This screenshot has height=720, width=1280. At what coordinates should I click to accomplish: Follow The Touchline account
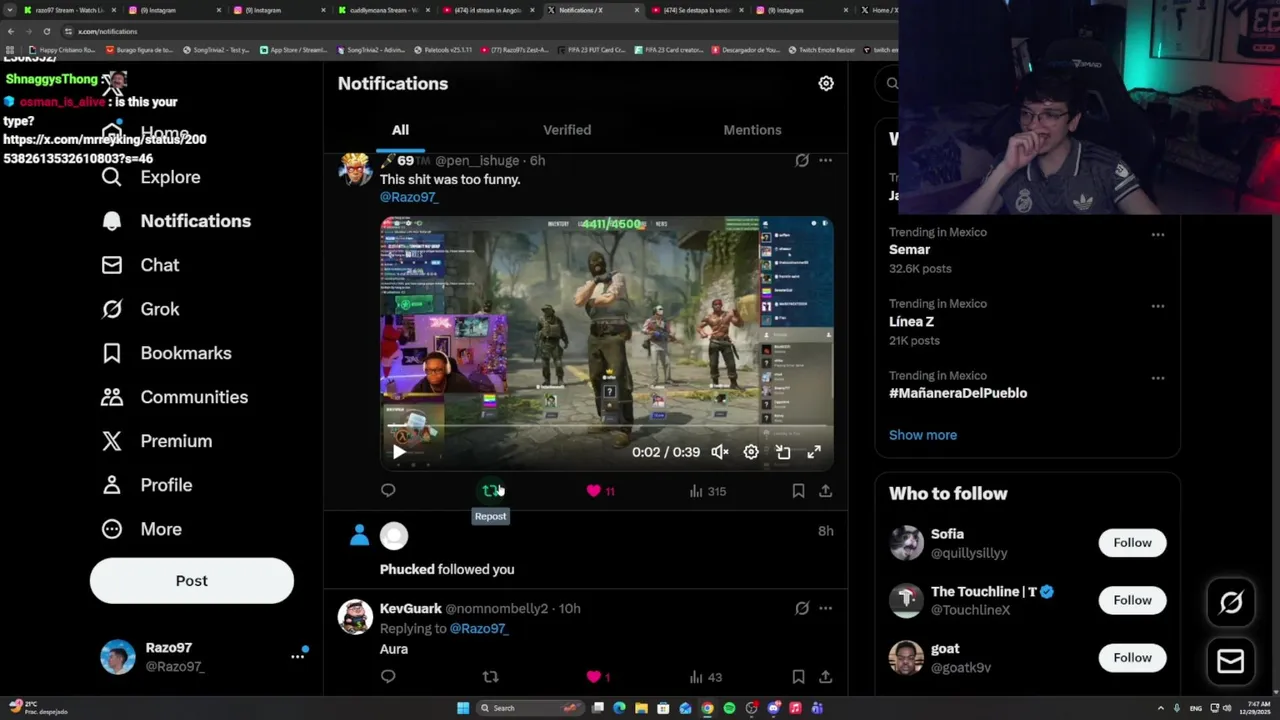pos(1132,600)
